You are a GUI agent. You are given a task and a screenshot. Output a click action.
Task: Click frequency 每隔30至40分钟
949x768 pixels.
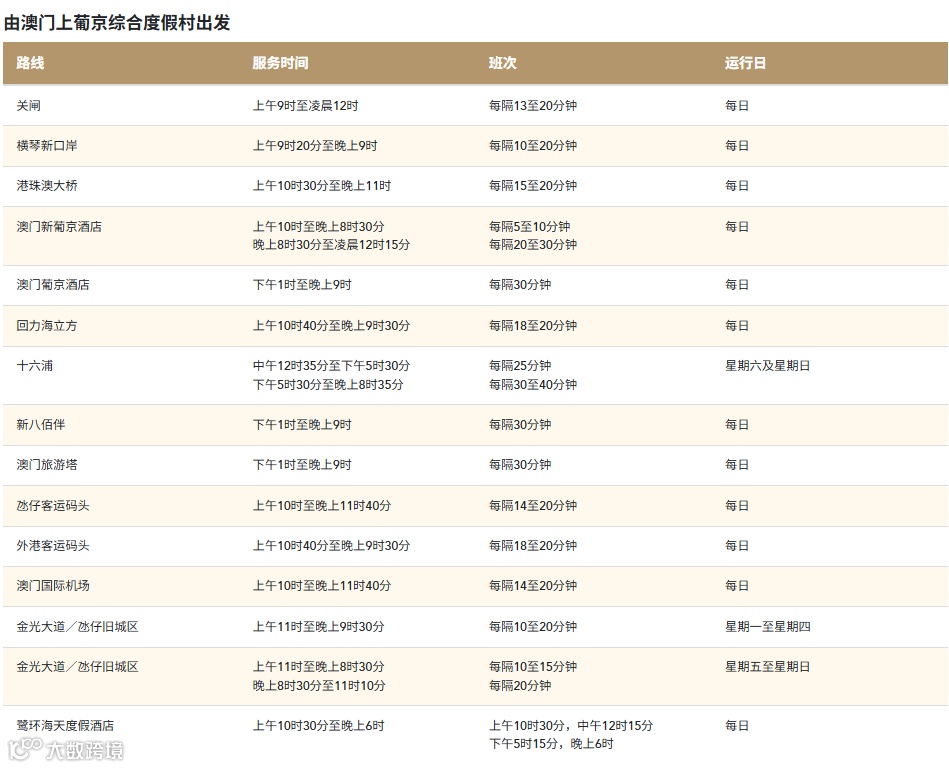click(x=533, y=384)
